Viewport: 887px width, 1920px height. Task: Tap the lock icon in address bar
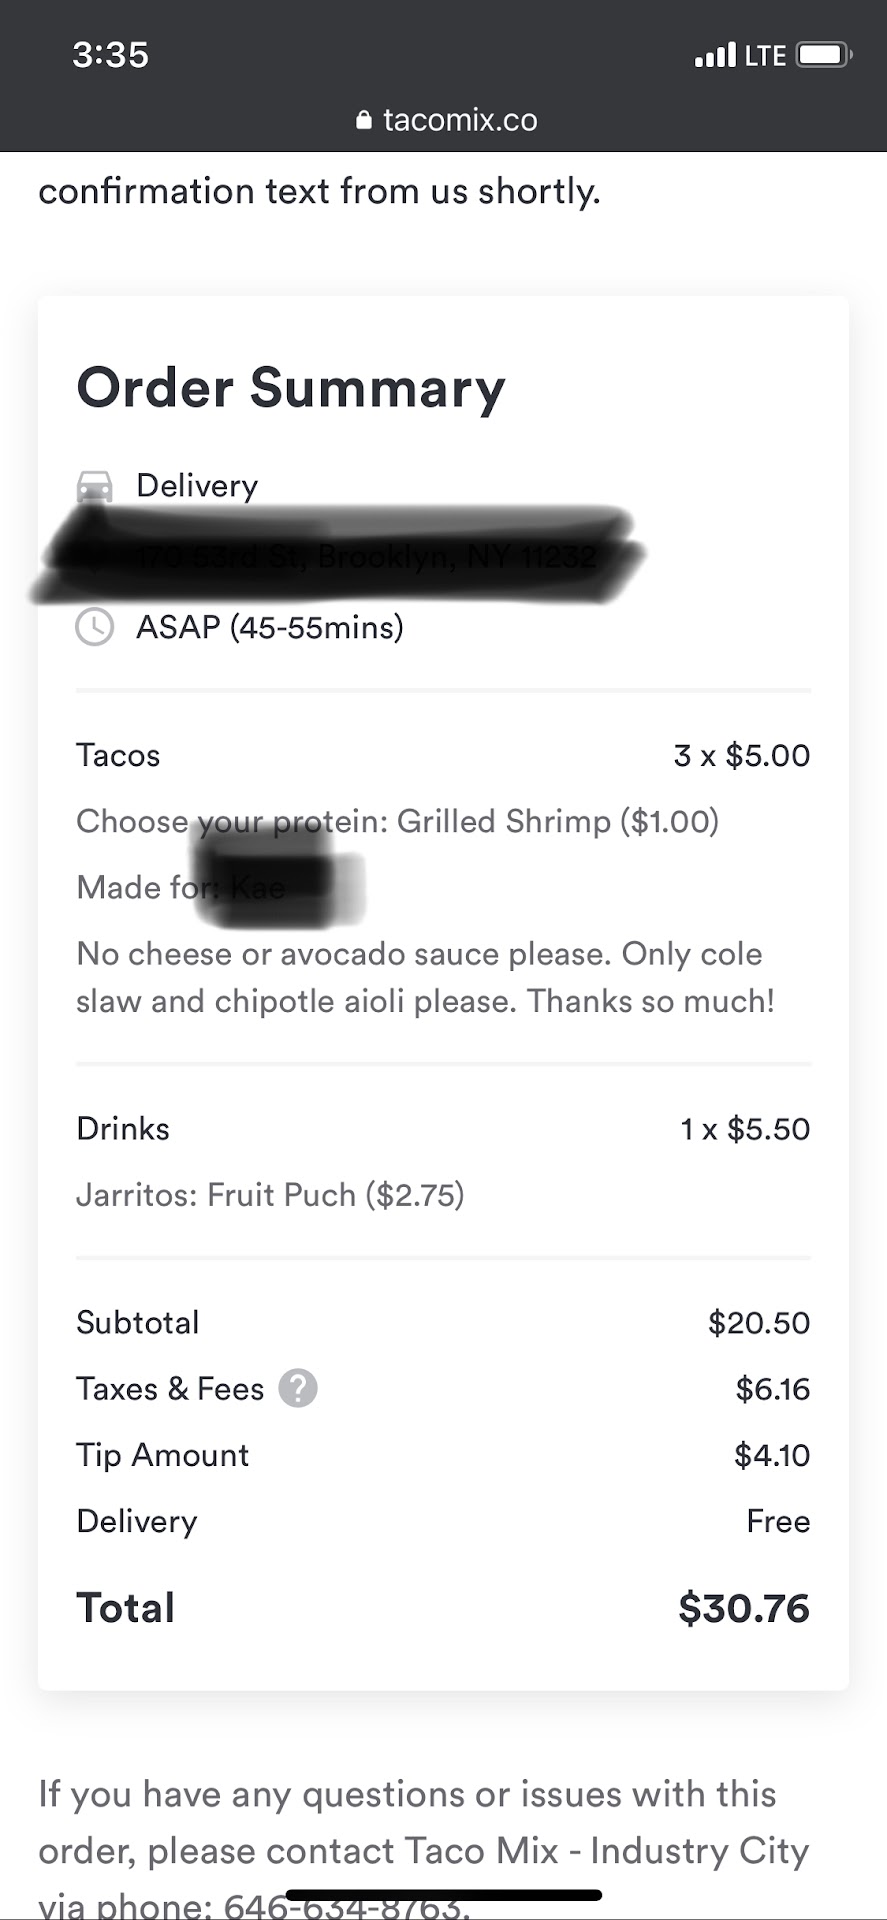click(364, 120)
